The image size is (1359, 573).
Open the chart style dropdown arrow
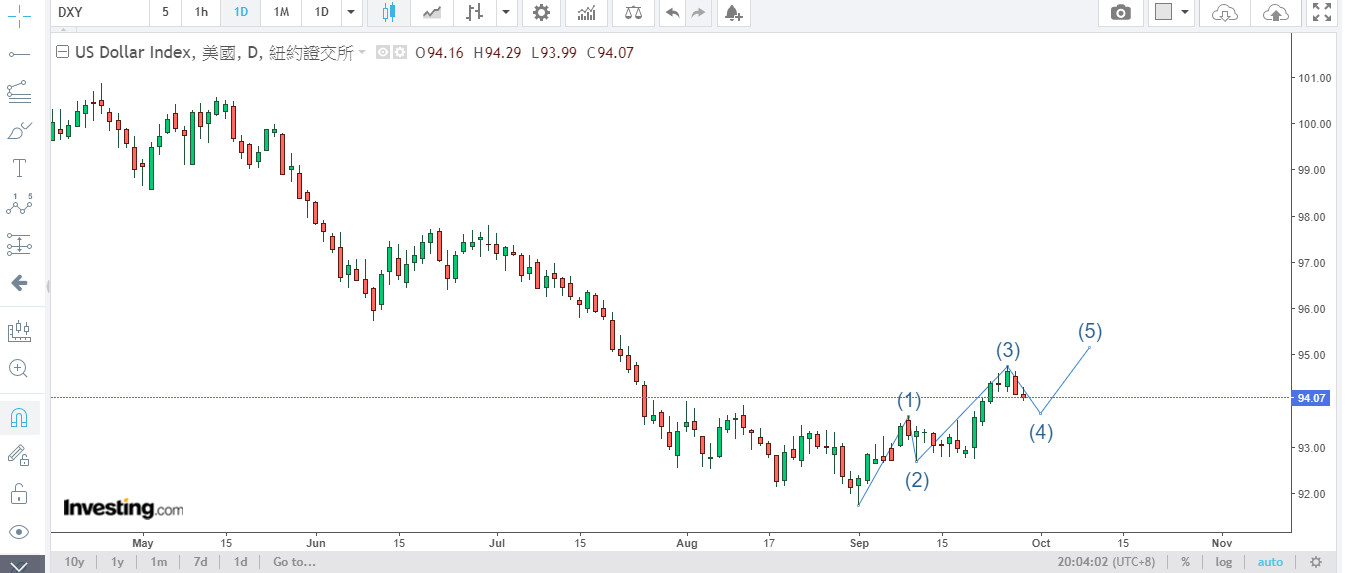click(506, 12)
